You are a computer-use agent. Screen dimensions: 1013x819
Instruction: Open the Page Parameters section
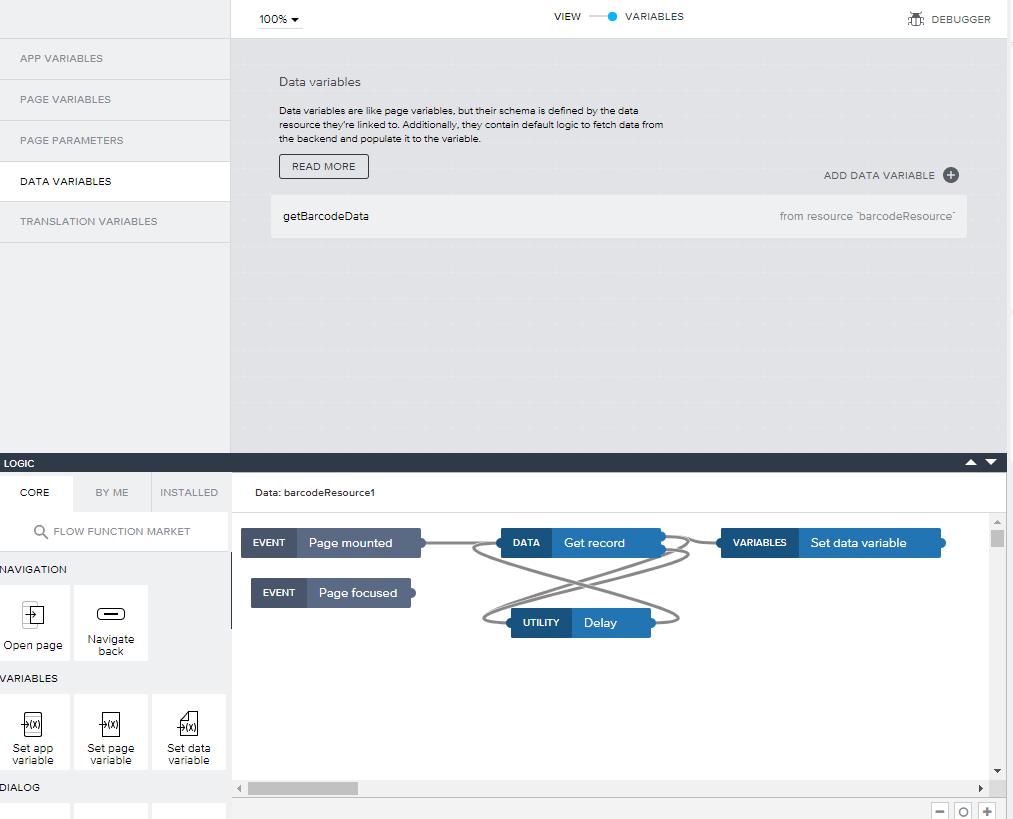coord(115,141)
